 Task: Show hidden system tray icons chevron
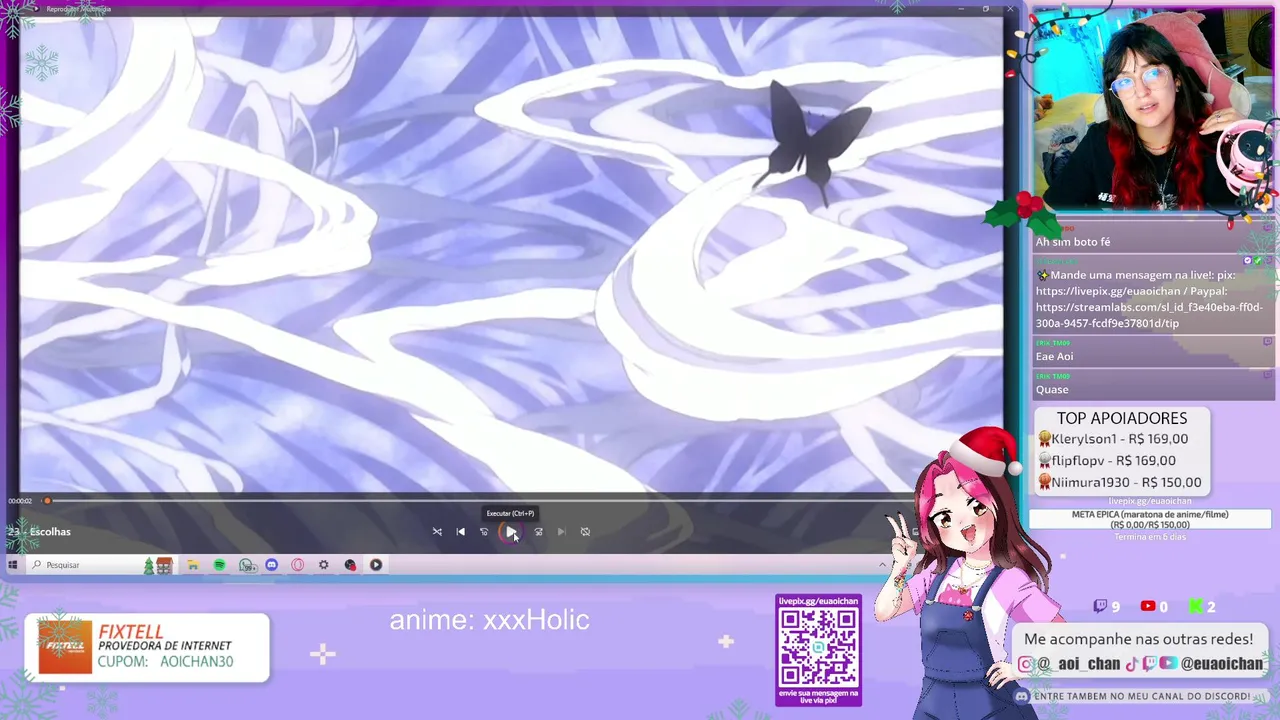[x=882, y=565]
